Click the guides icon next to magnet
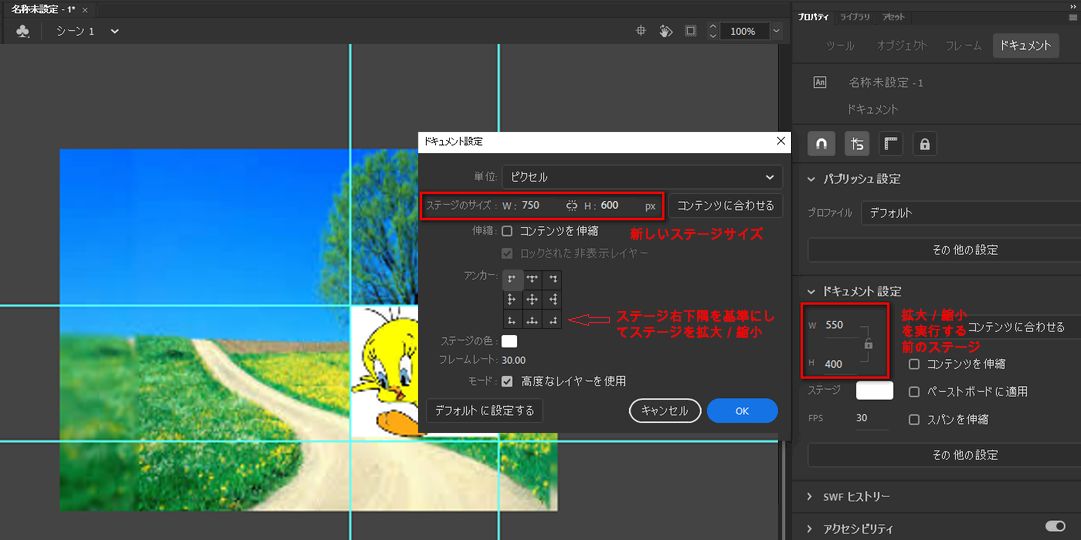 point(857,144)
